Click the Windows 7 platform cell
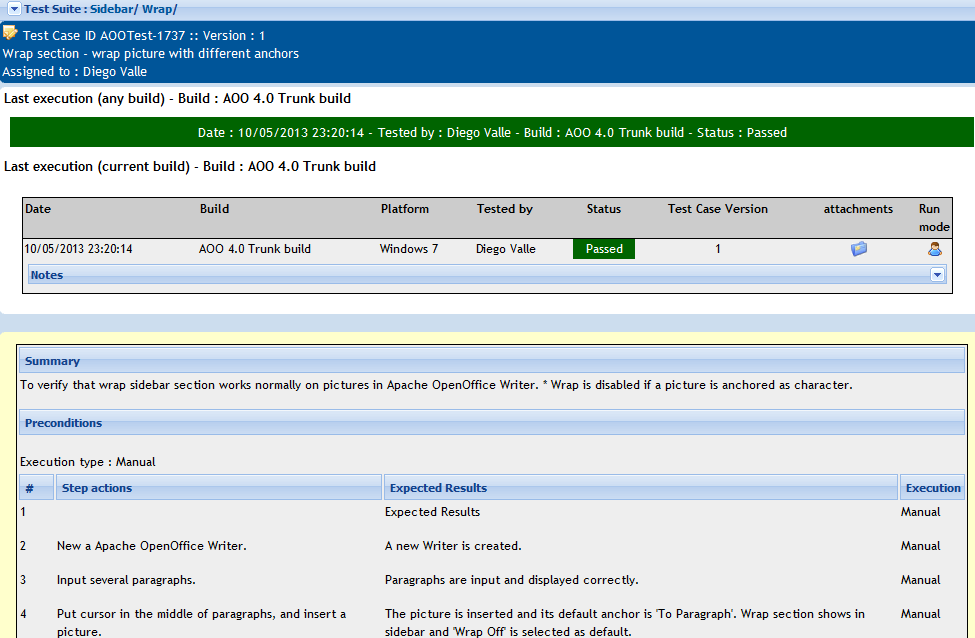Screen dimensions: 975x638 (409, 249)
